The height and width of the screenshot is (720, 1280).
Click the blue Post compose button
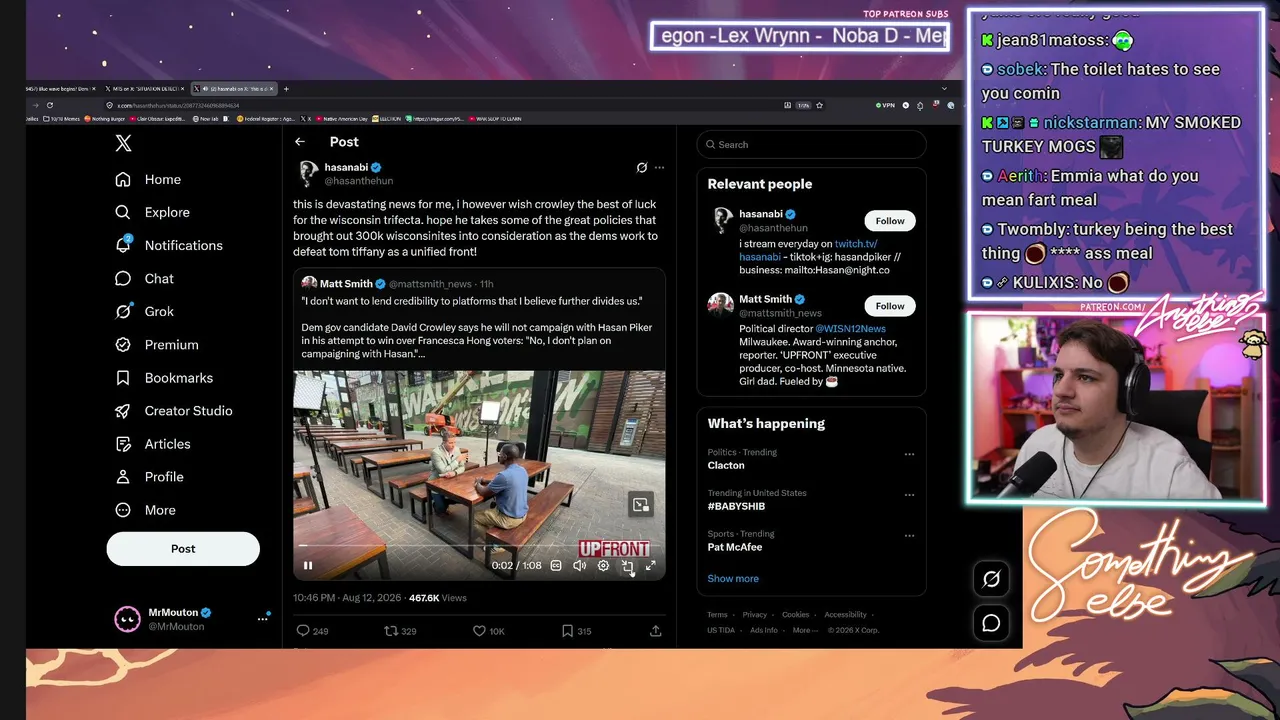(183, 548)
